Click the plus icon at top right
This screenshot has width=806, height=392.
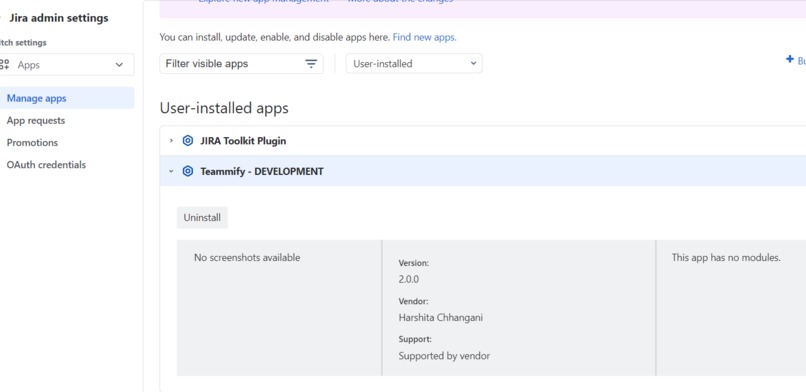point(790,60)
